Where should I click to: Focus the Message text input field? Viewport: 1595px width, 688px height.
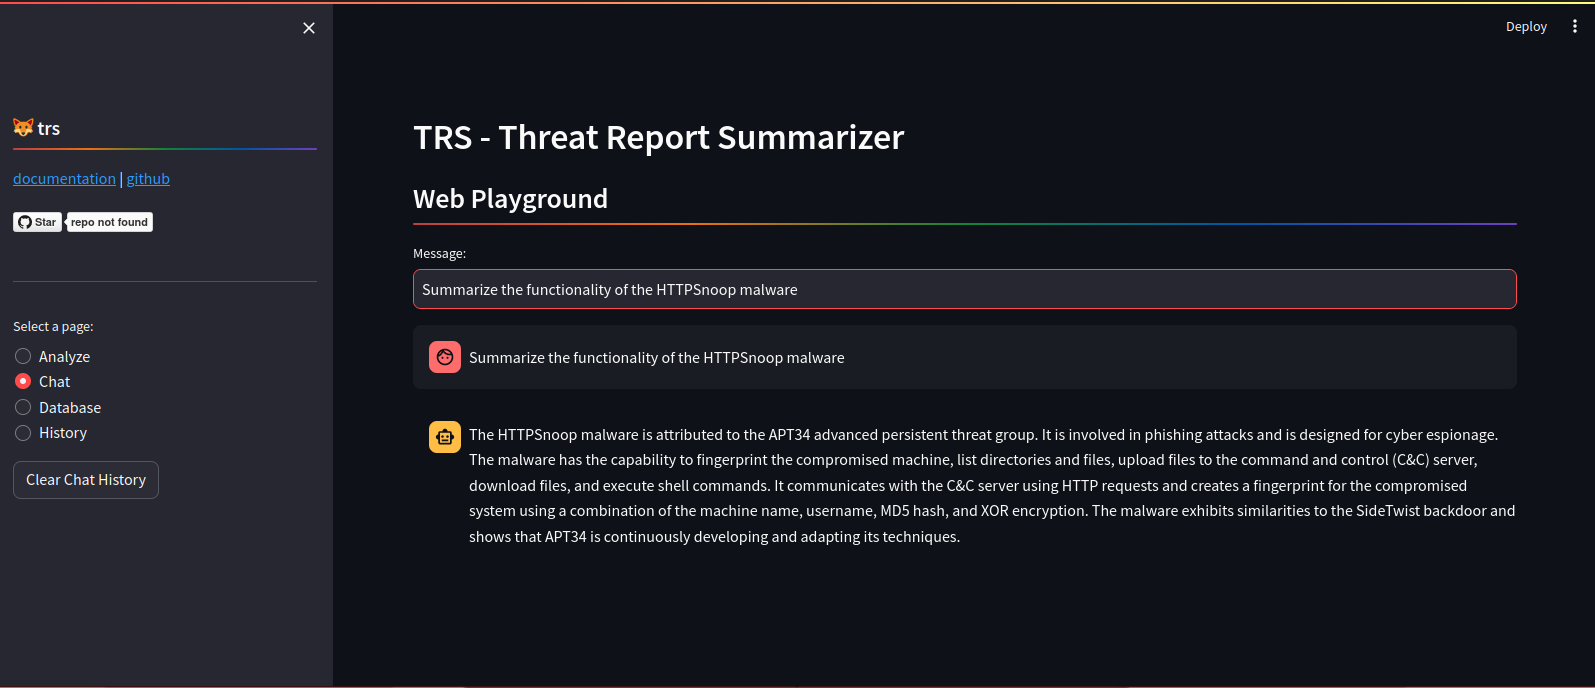coord(964,290)
